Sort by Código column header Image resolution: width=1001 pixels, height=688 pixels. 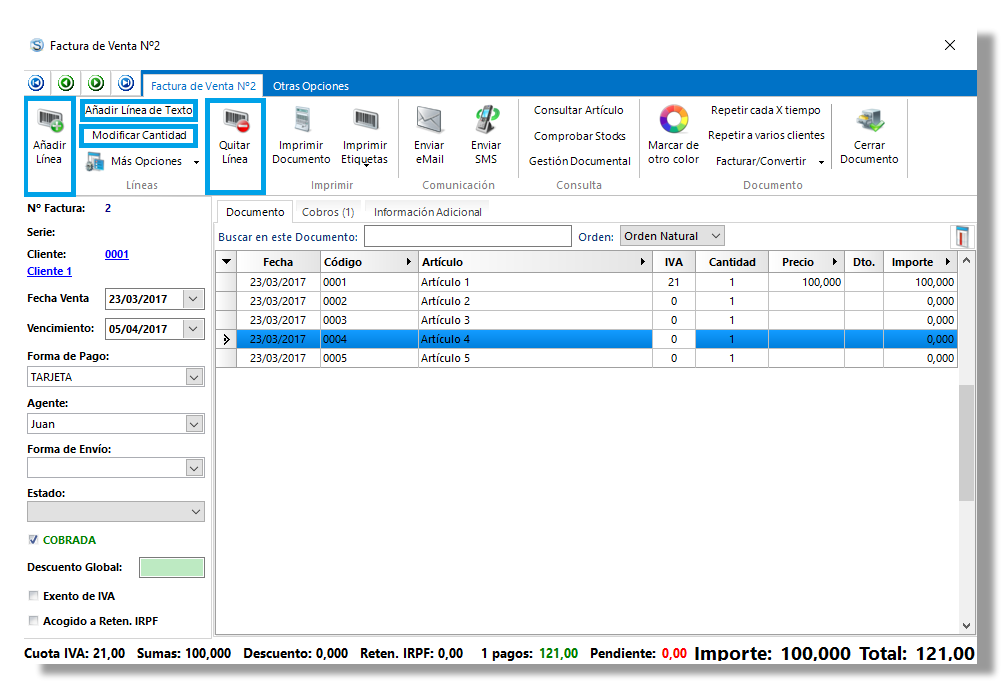click(x=369, y=262)
